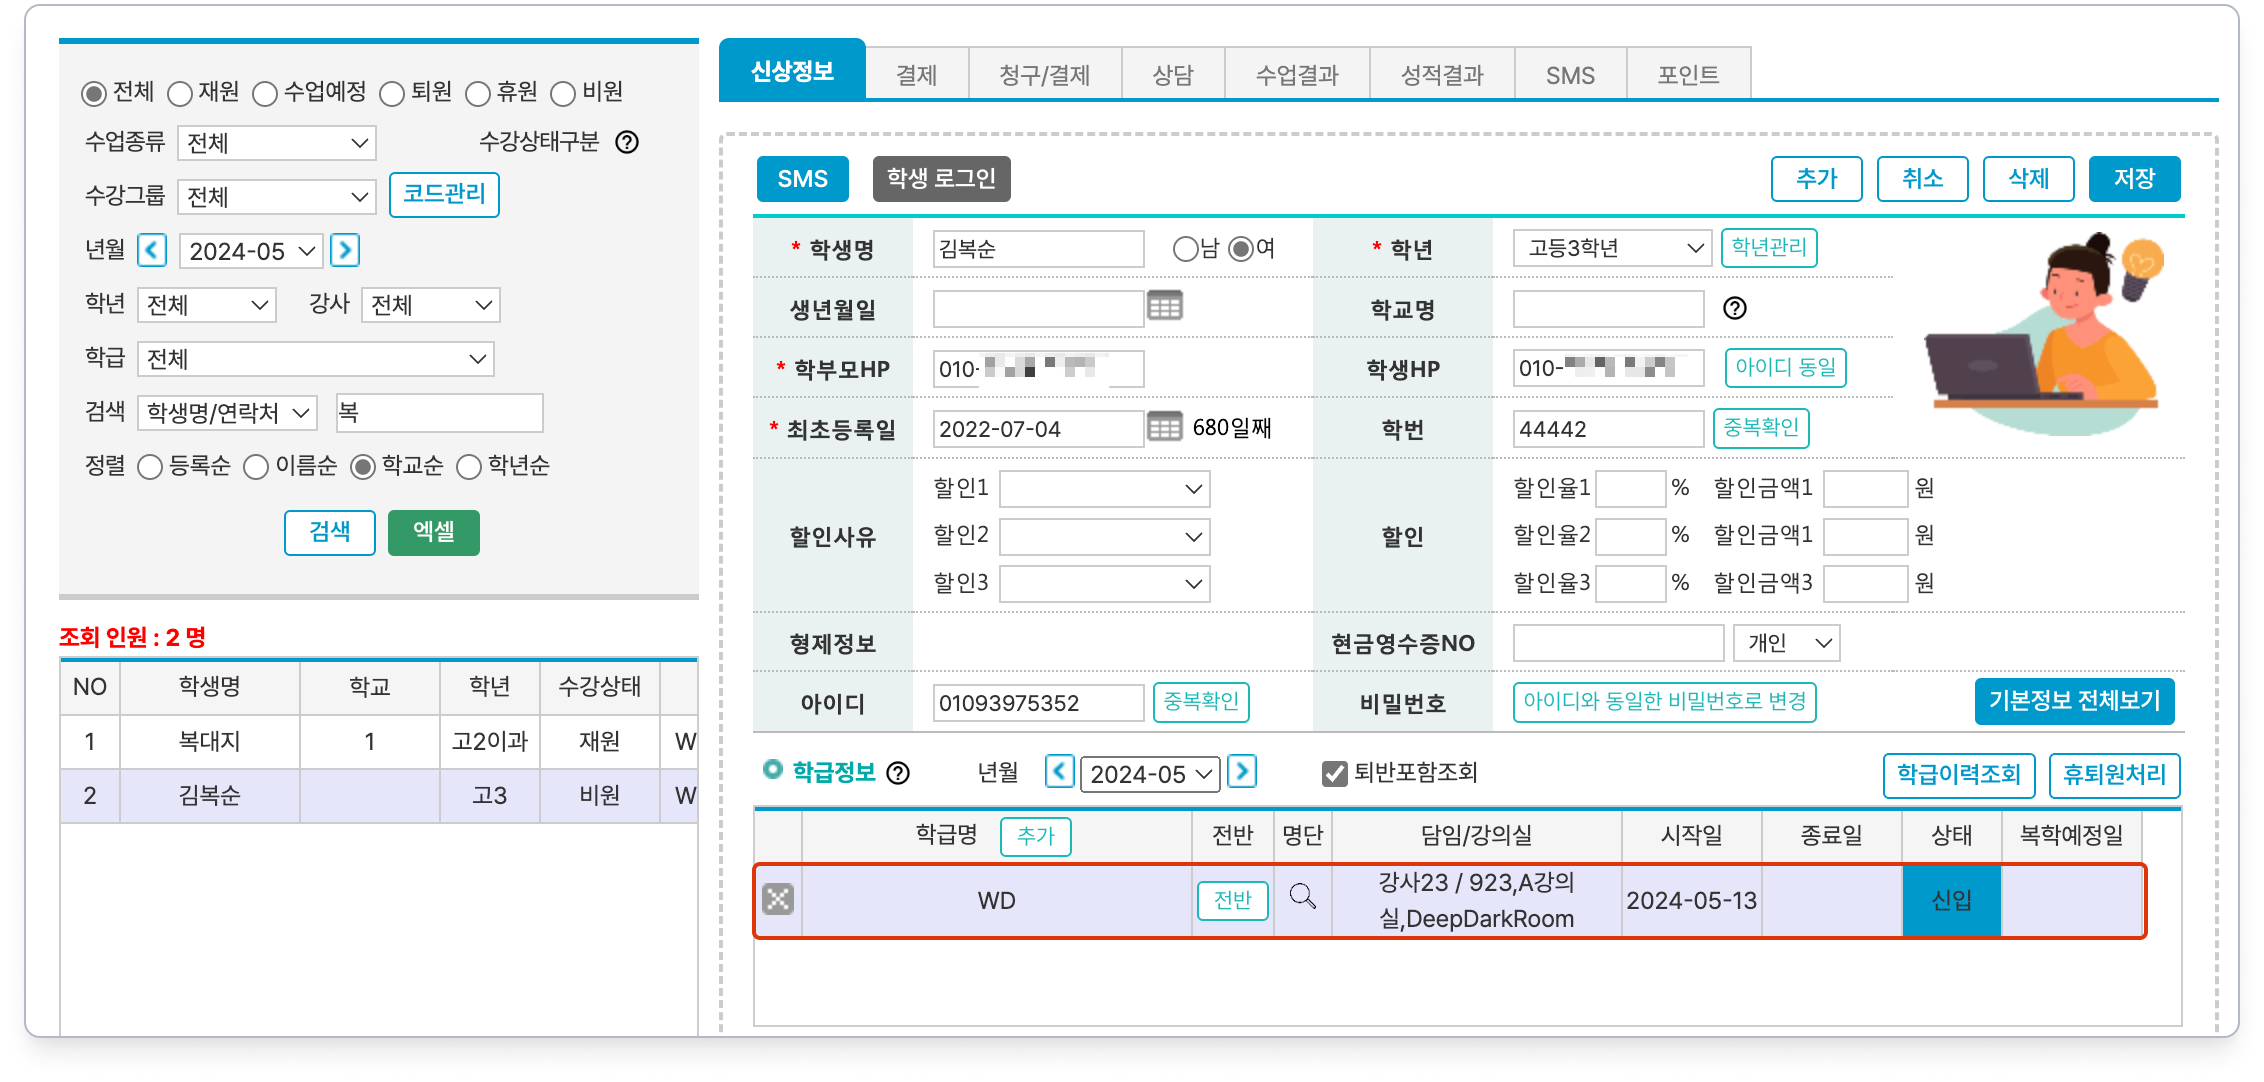Viewport: 2264px width, 1082px height.
Task: Open the 수업종류 dropdown
Action: [276, 143]
